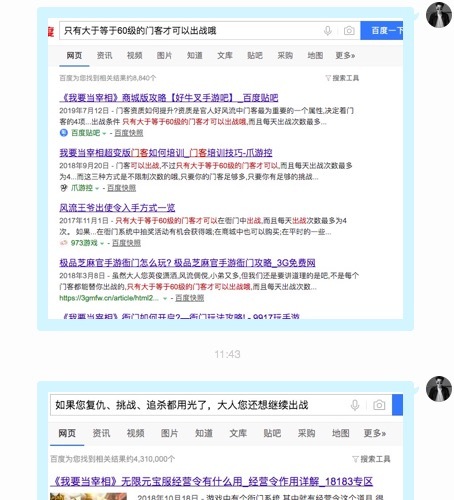Image resolution: width=454 pixels, height=500 pixels.
Task: Click microphone icon in second search box
Action: [x=355, y=405]
